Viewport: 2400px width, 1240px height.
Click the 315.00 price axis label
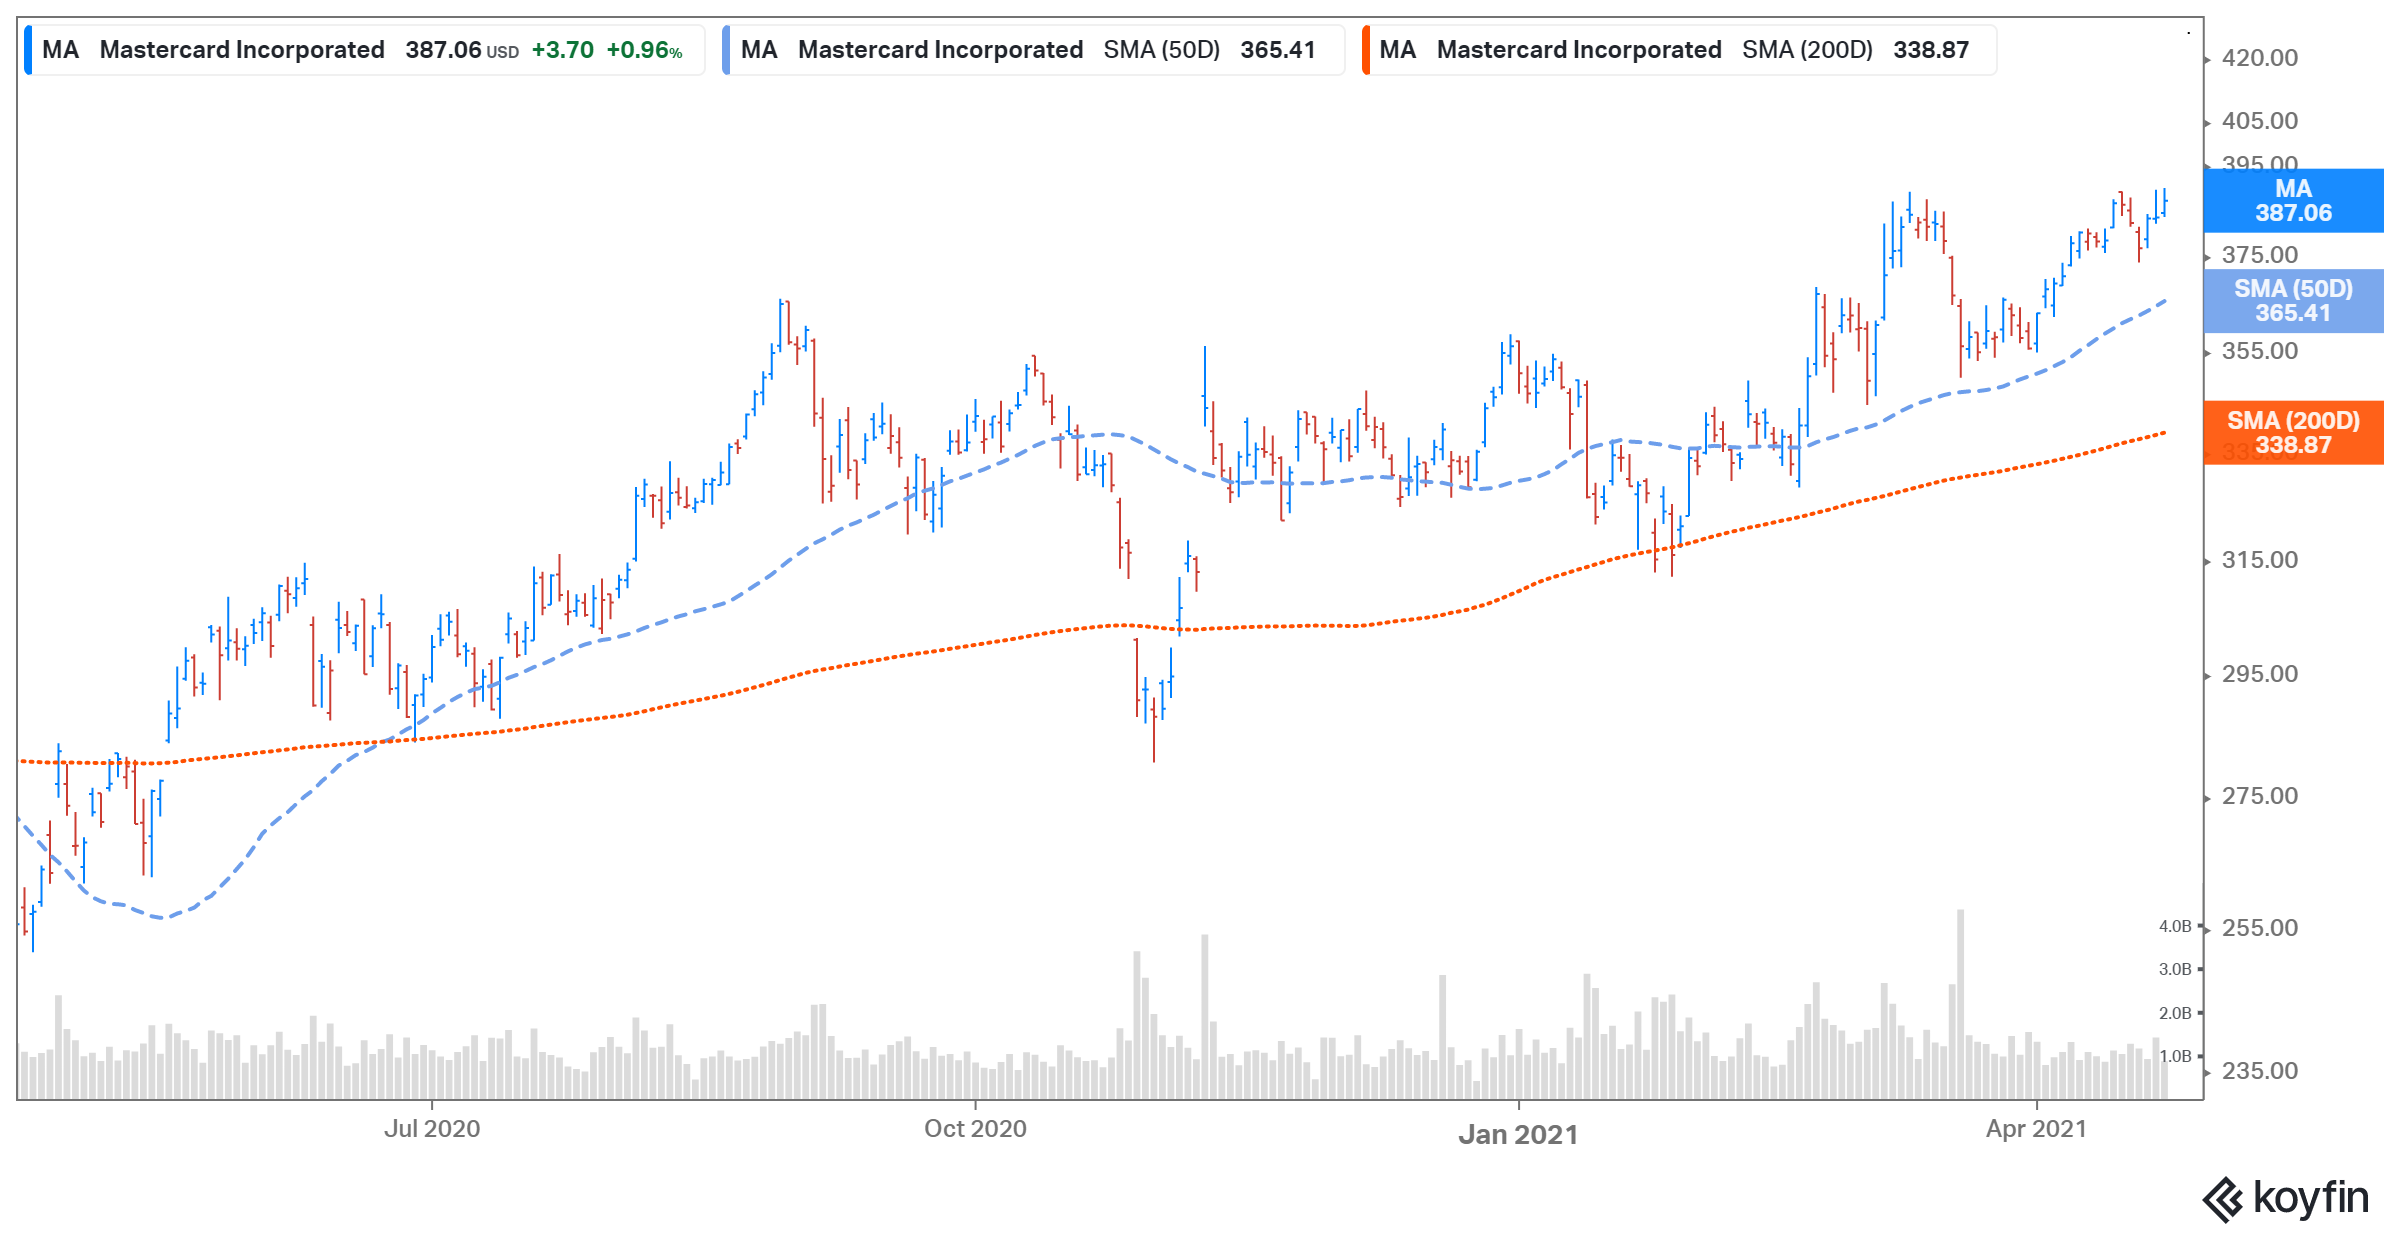tap(2260, 560)
